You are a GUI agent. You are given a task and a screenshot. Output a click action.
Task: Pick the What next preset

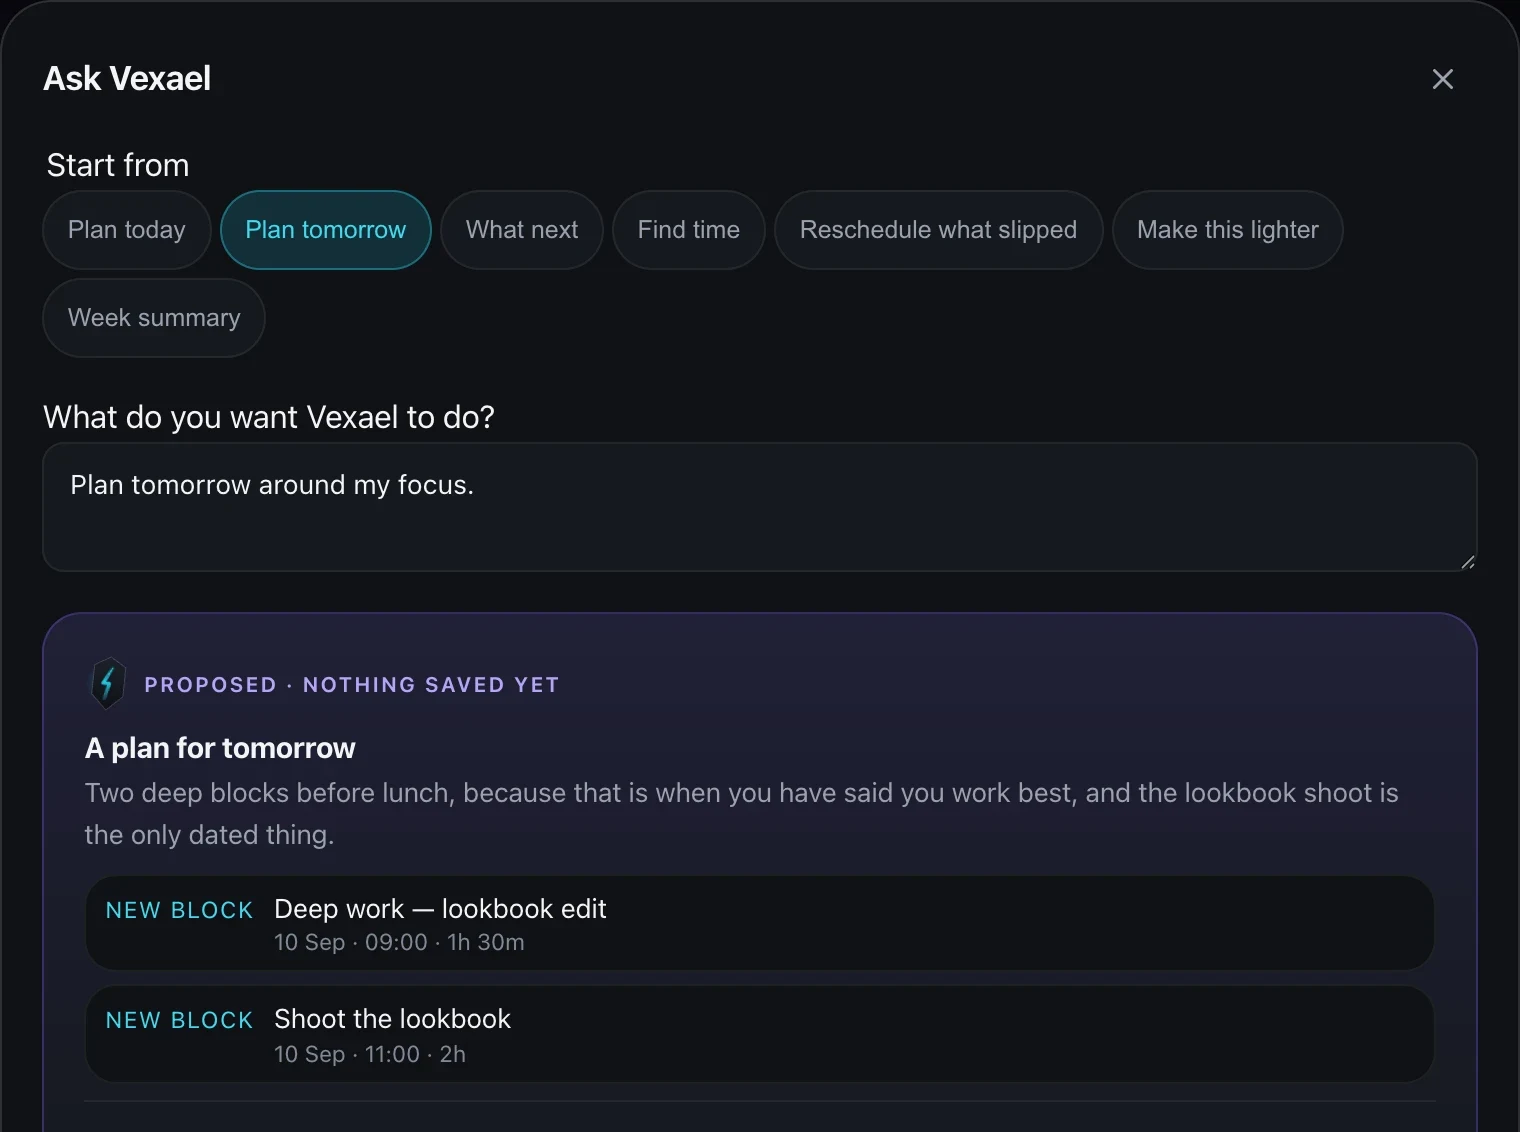point(522,230)
